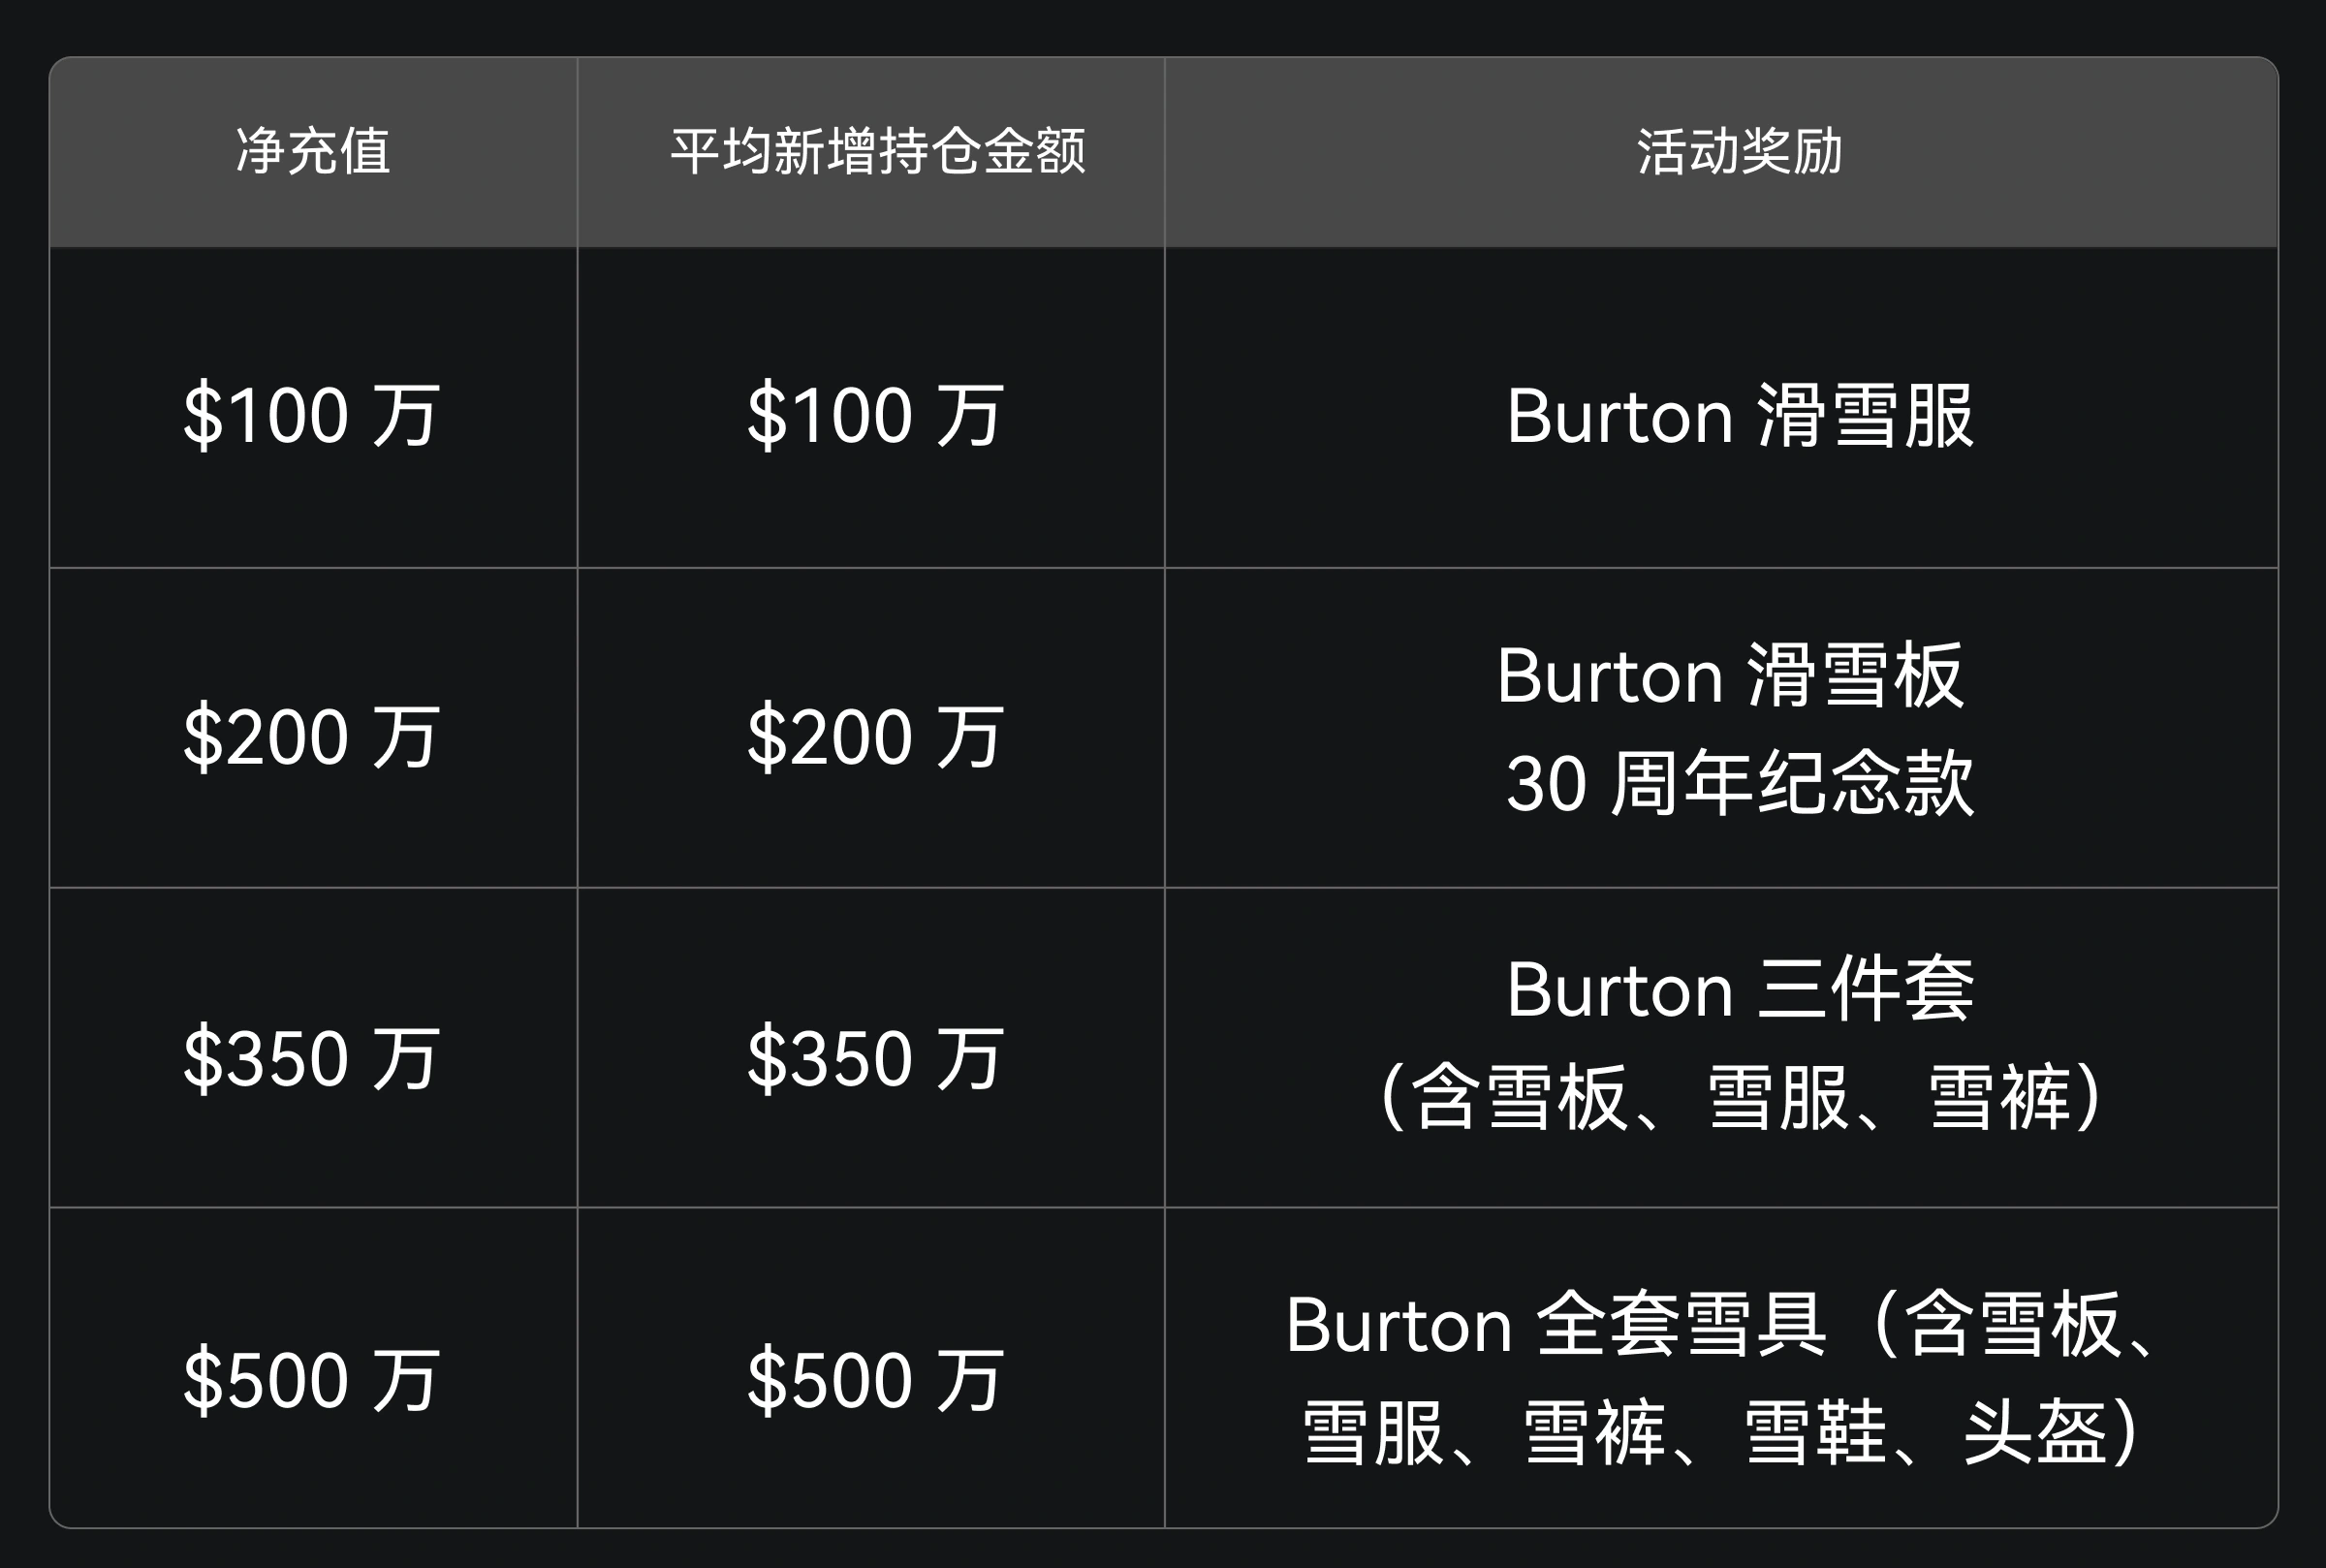Select the word 雪鞋 in the last row
Viewport: 2326px width, 1568px height.
[1815, 1433]
